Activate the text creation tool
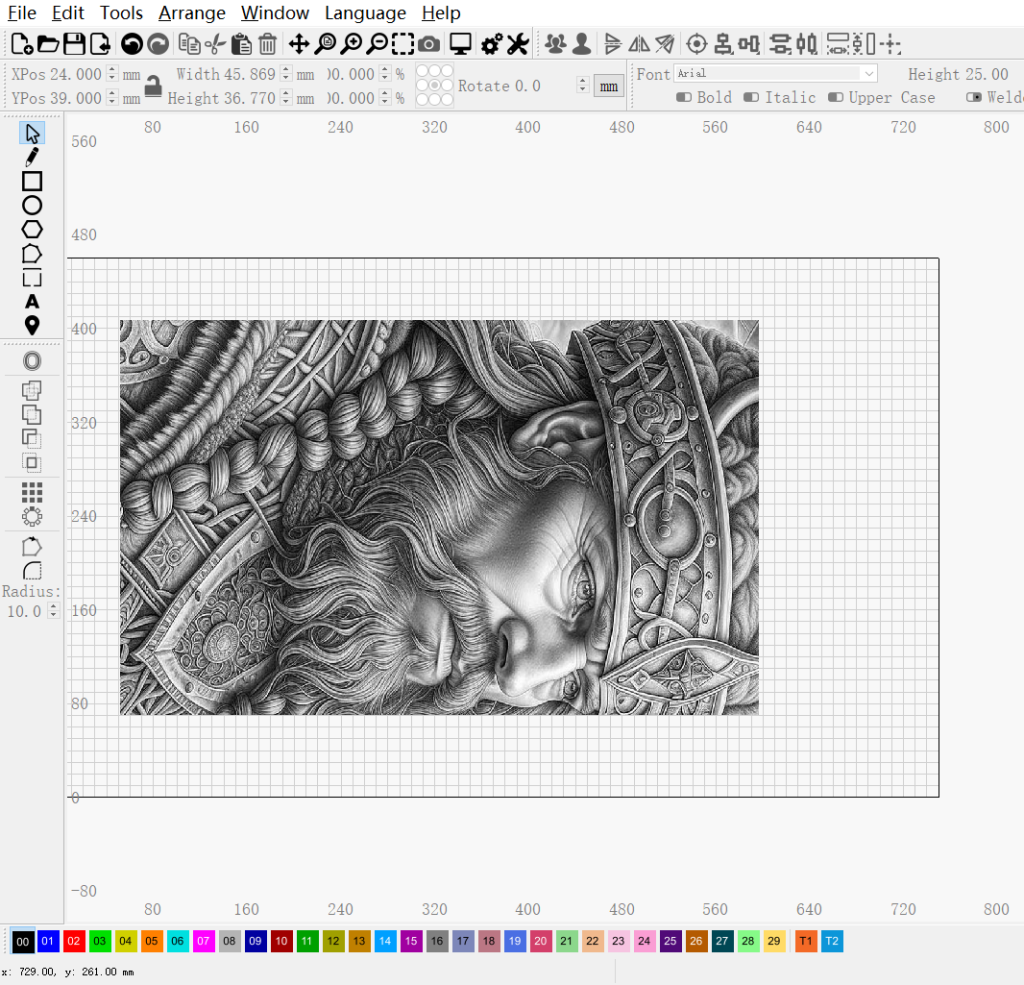Image resolution: width=1024 pixels, height=985 pixels. click(32, 302)
